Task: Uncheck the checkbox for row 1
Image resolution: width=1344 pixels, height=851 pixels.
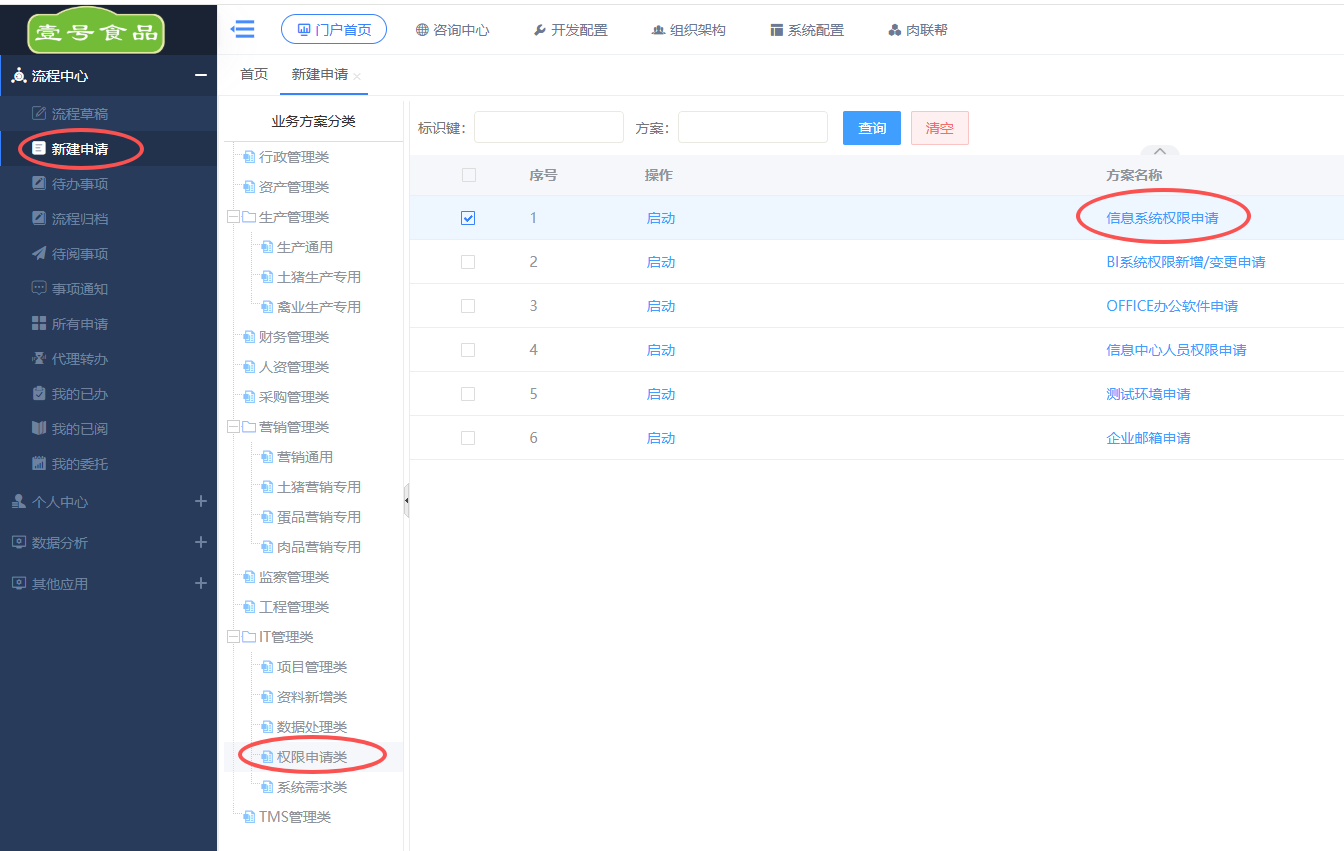Action: coord(468,218)
